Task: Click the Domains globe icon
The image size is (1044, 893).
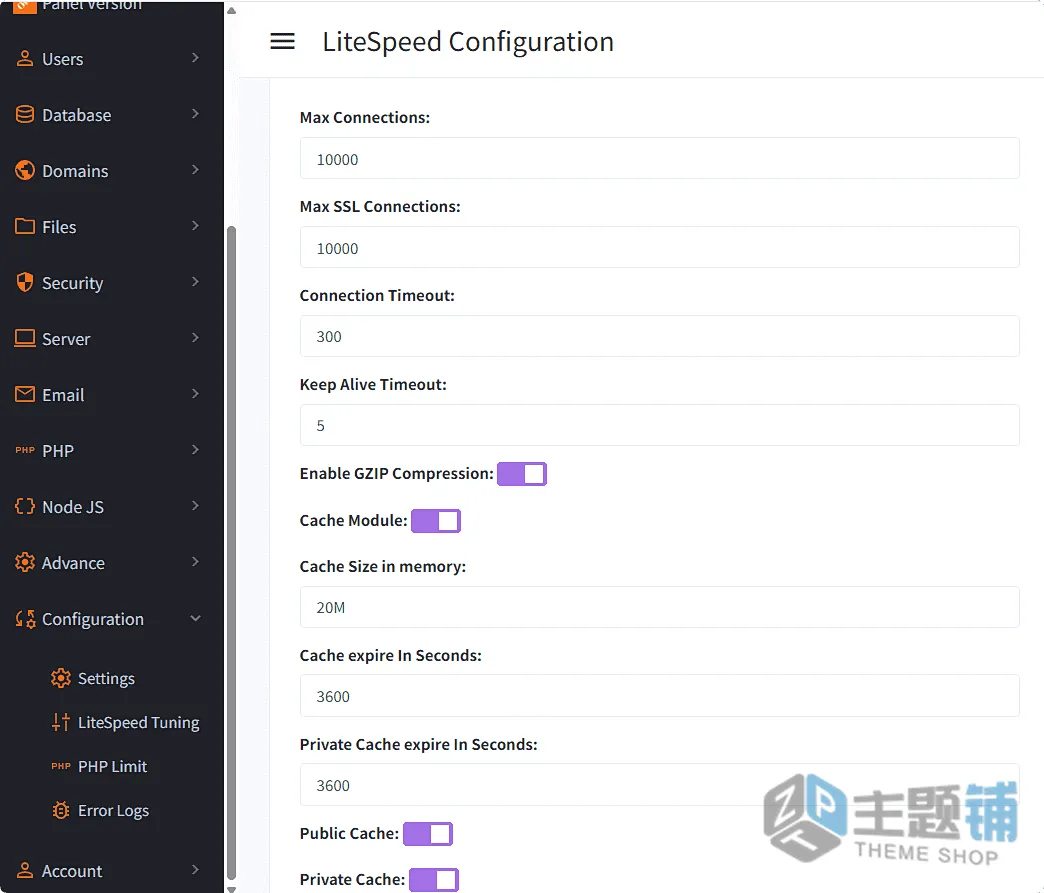Action: (25, 170)
